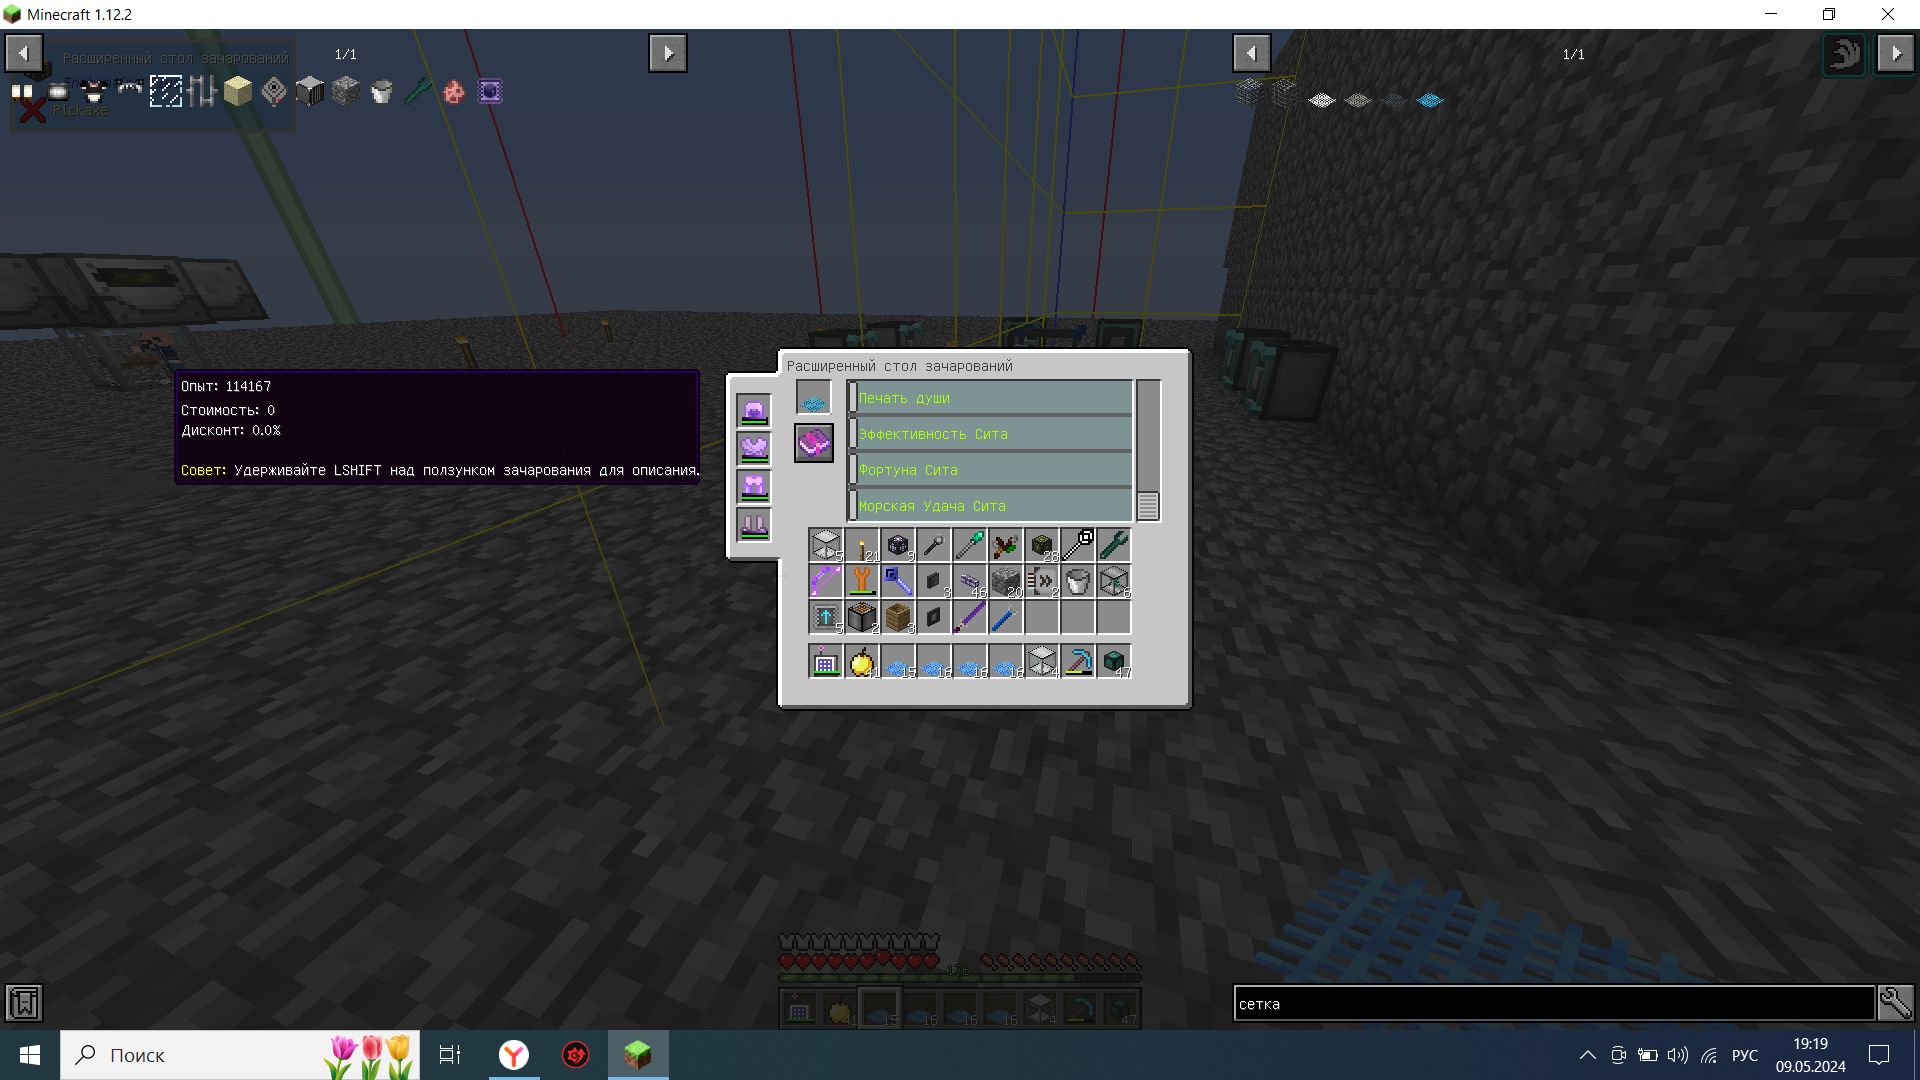This screenshot has height=1080, width=1920.
Task: Click the purple chestplate armor slot
Action: [x=754, y=448]
